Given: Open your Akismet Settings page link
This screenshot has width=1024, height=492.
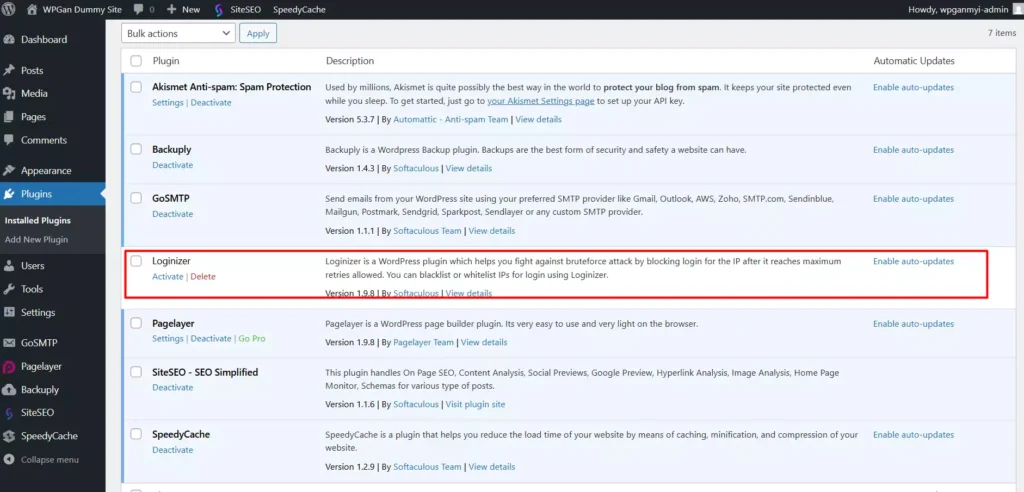Looking at the screenshot, I should [541, 101].
